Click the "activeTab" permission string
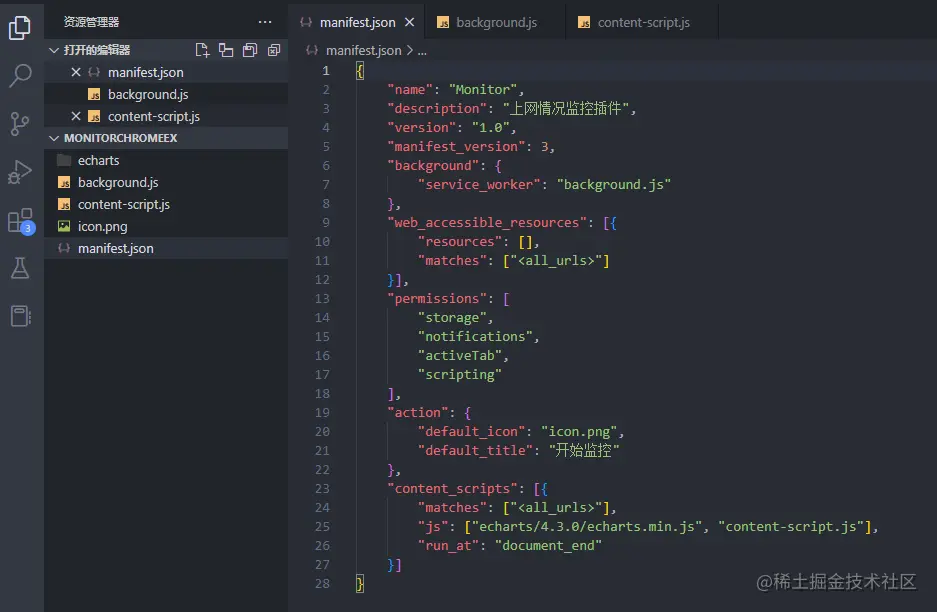The width and height of the screenshot is (937, 612). tap(460, 356)
